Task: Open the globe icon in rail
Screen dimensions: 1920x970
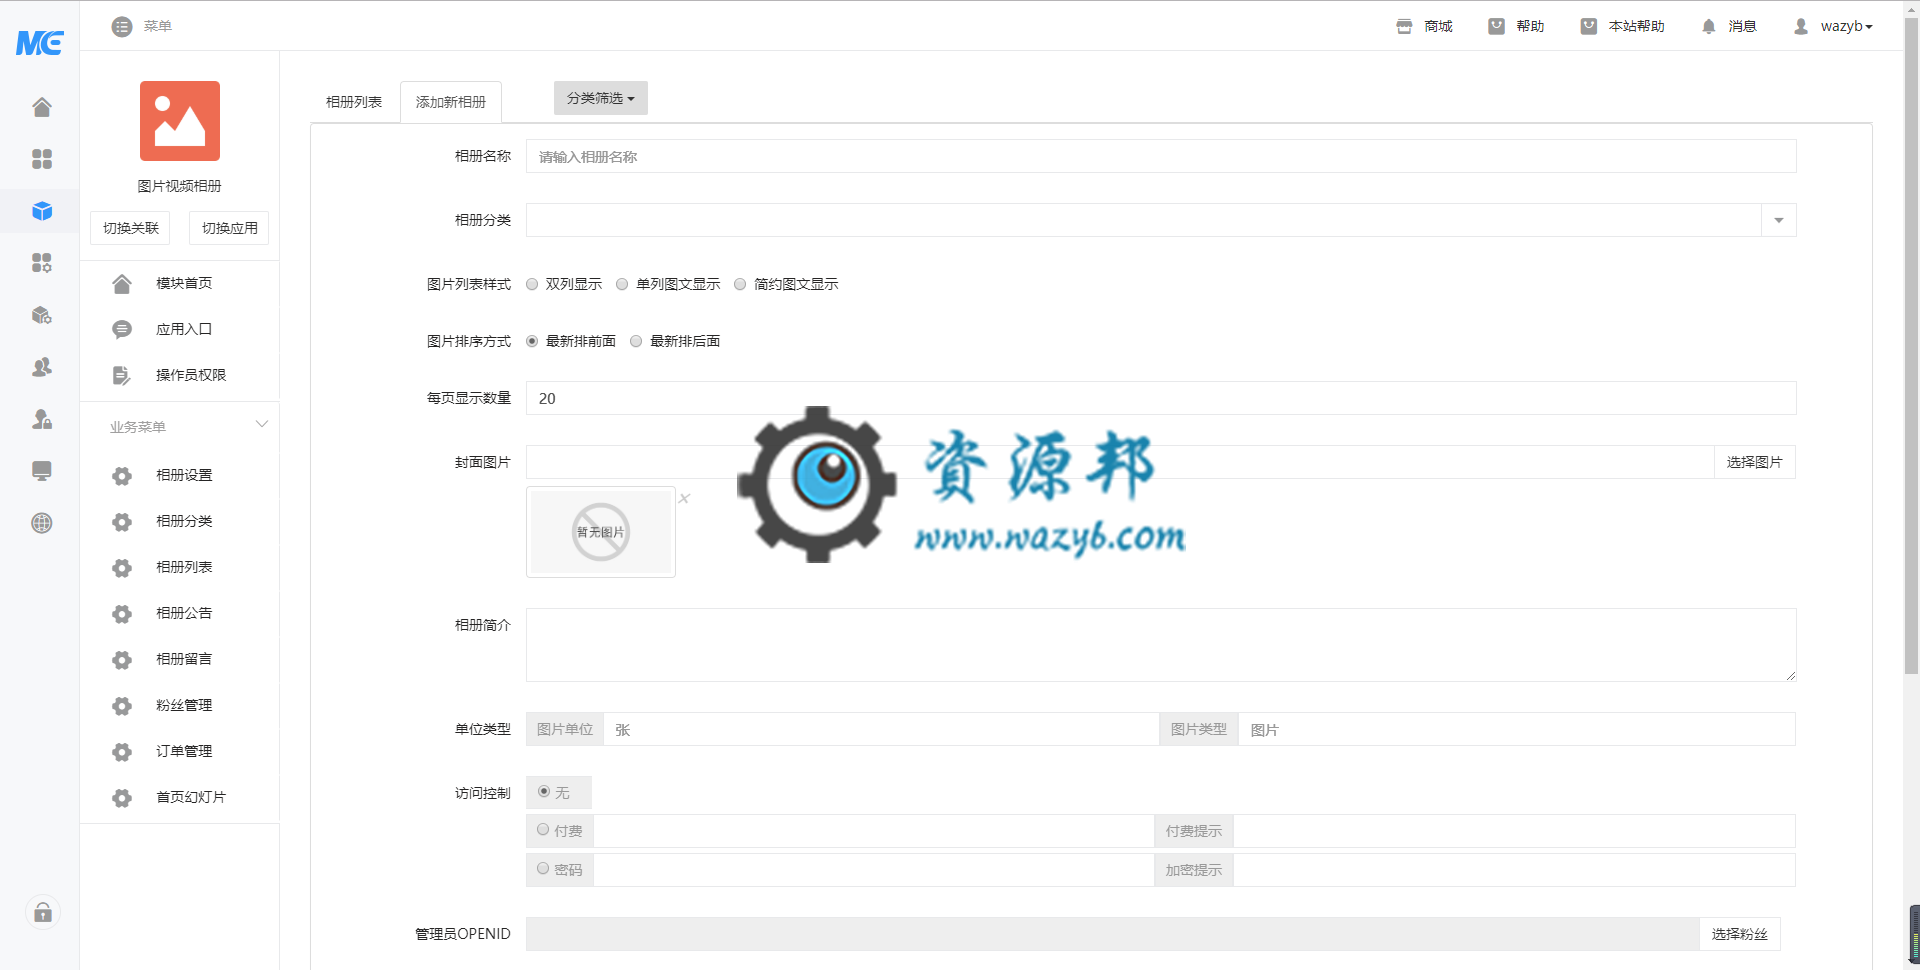Action: click(41, 523)
